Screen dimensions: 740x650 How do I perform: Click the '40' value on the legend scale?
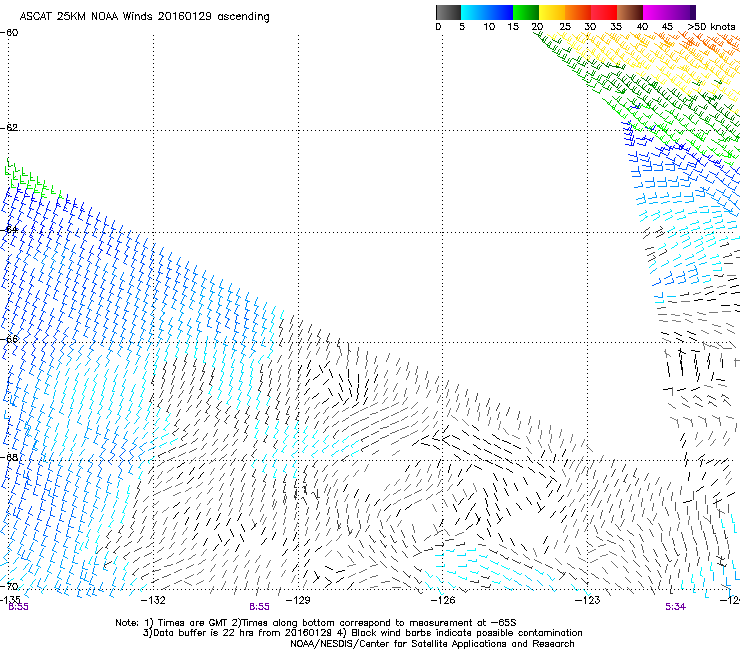pyautogui.click(x=642, y=26)
